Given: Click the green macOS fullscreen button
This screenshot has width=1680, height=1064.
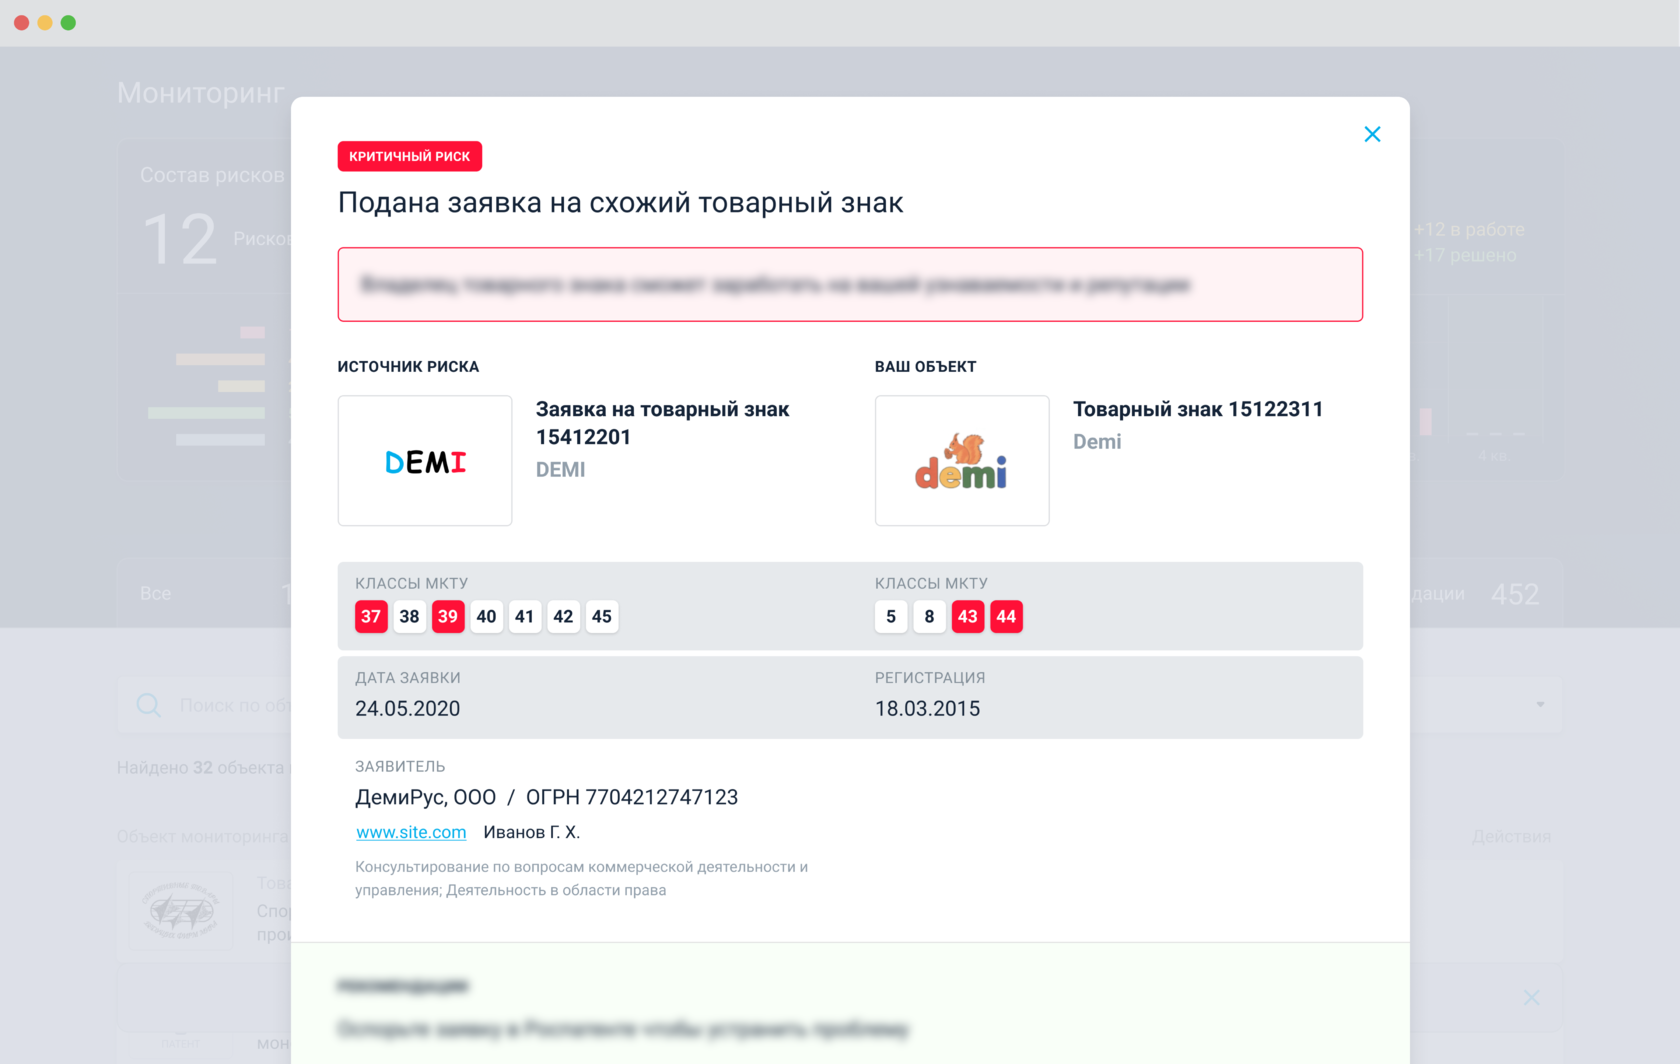Looking at the screenshot, I should click(x=68, y=23).
